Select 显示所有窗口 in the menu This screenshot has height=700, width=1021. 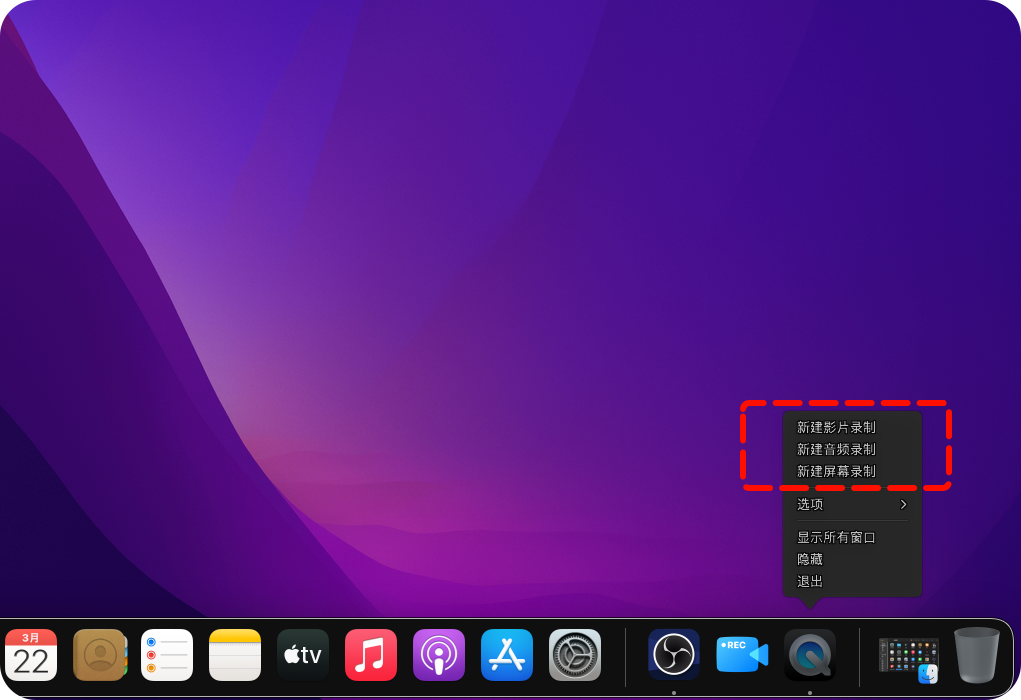pyautogui.click(x=836, y=537)
